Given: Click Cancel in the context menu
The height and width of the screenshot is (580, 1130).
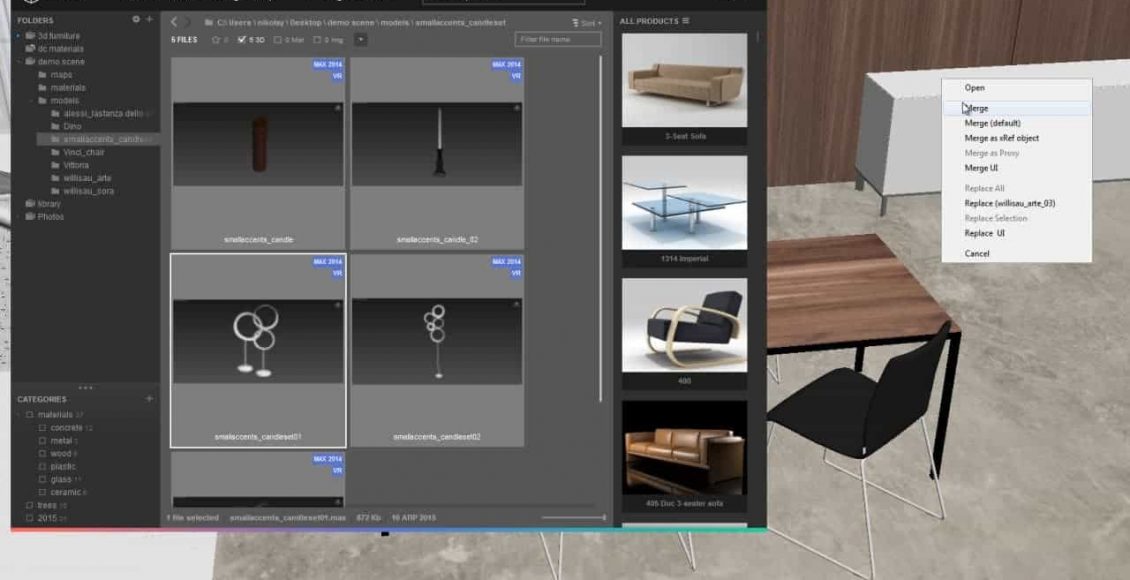Looking at the screenshot, I should click(977, 254).
